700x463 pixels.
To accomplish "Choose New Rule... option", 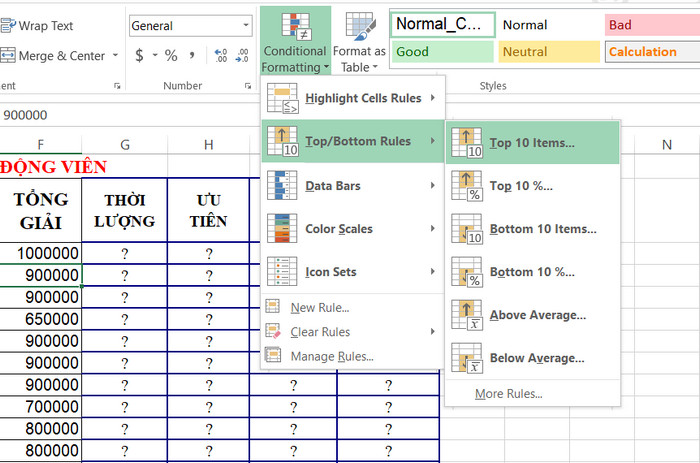I will click(353, 307).
